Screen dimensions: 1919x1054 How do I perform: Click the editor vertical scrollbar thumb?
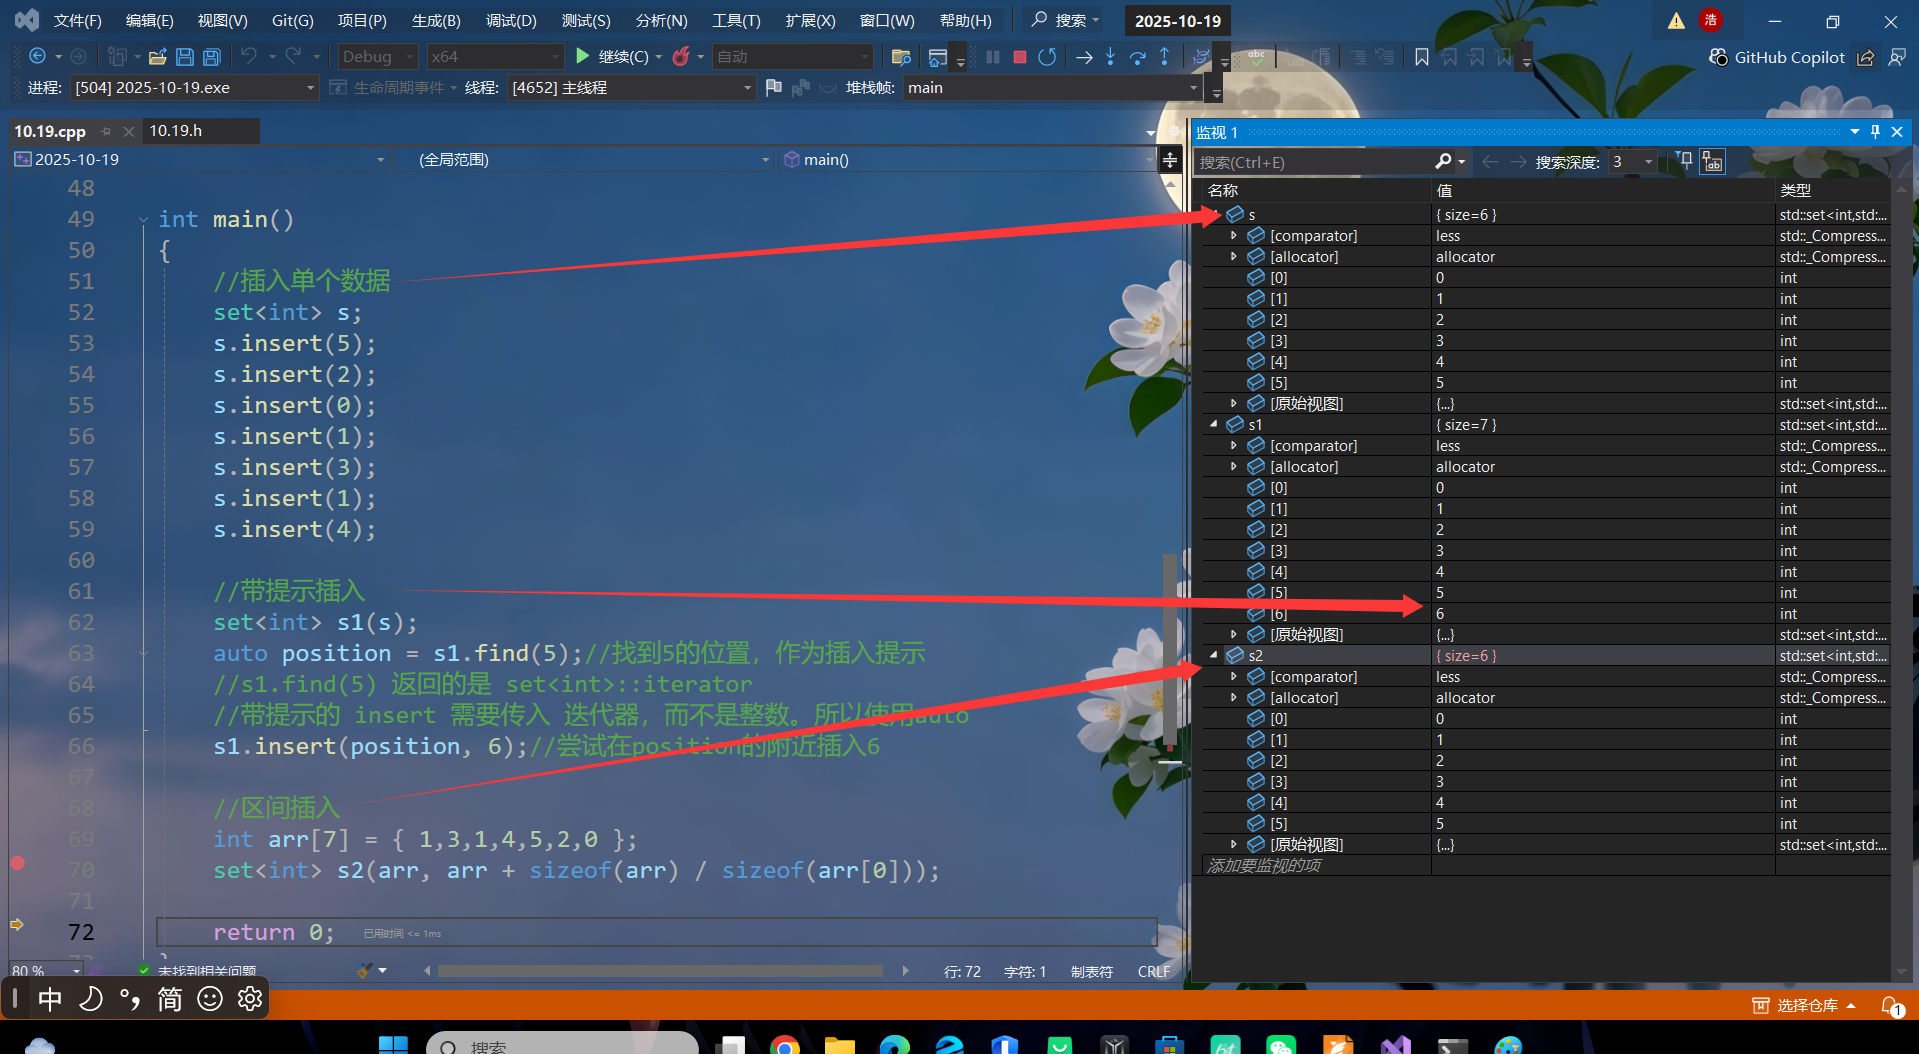[x=1170, y=650]
